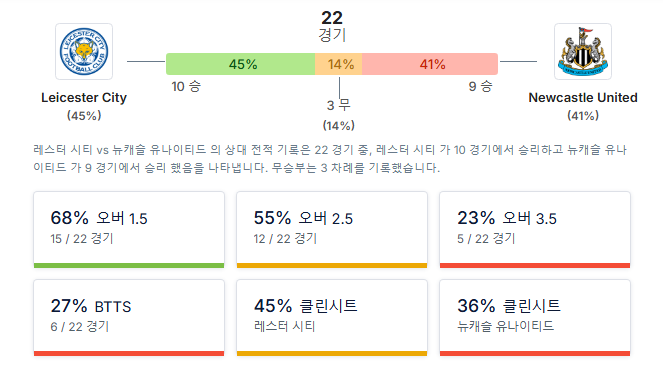663x368 pixels.
Task: Click the (45%) under Leicester City
Action: [84, 115]
